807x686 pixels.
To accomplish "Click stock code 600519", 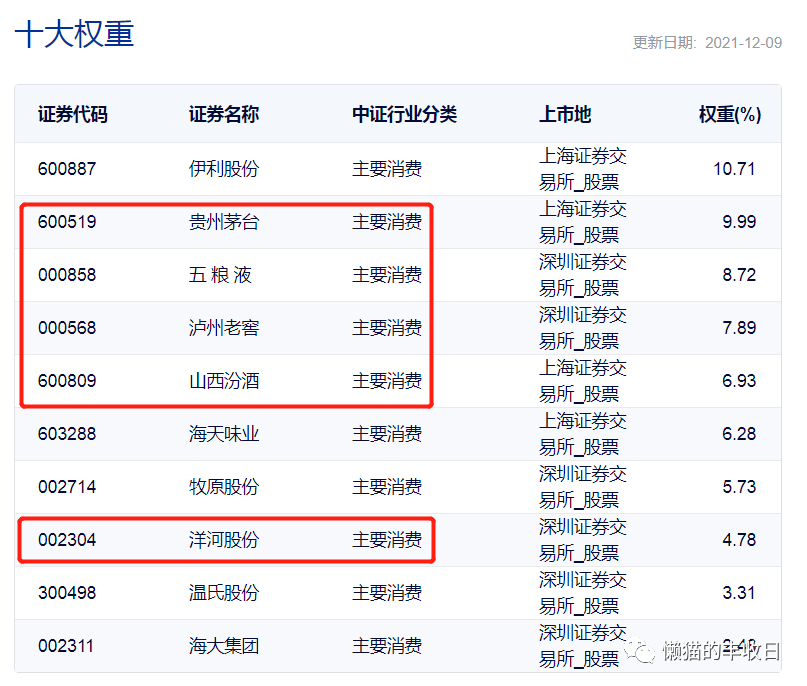I will point(67,222).
